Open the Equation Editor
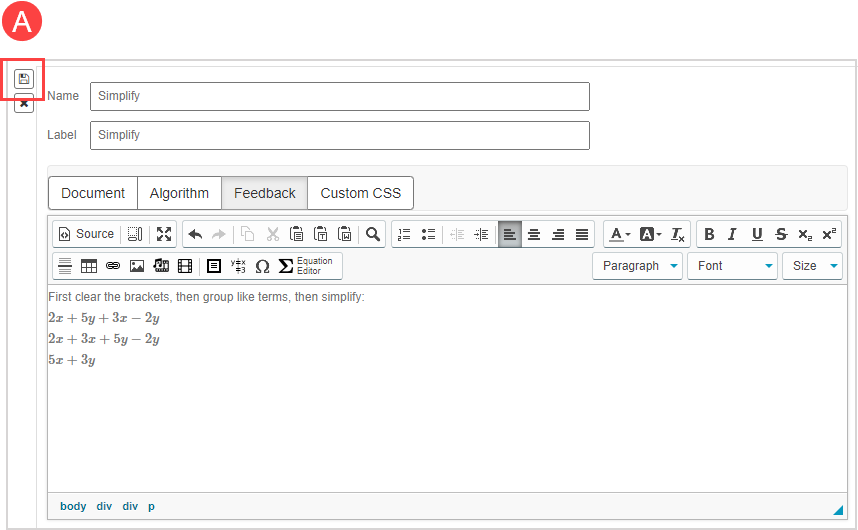This screenshot has height=530, width=858. pos(309,266)
